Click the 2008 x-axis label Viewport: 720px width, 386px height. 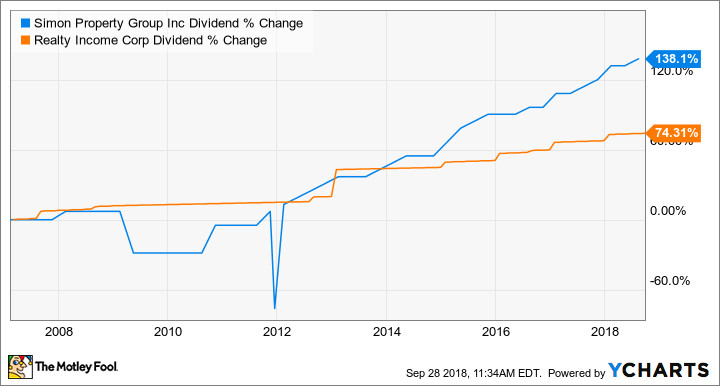coord(59,331)
